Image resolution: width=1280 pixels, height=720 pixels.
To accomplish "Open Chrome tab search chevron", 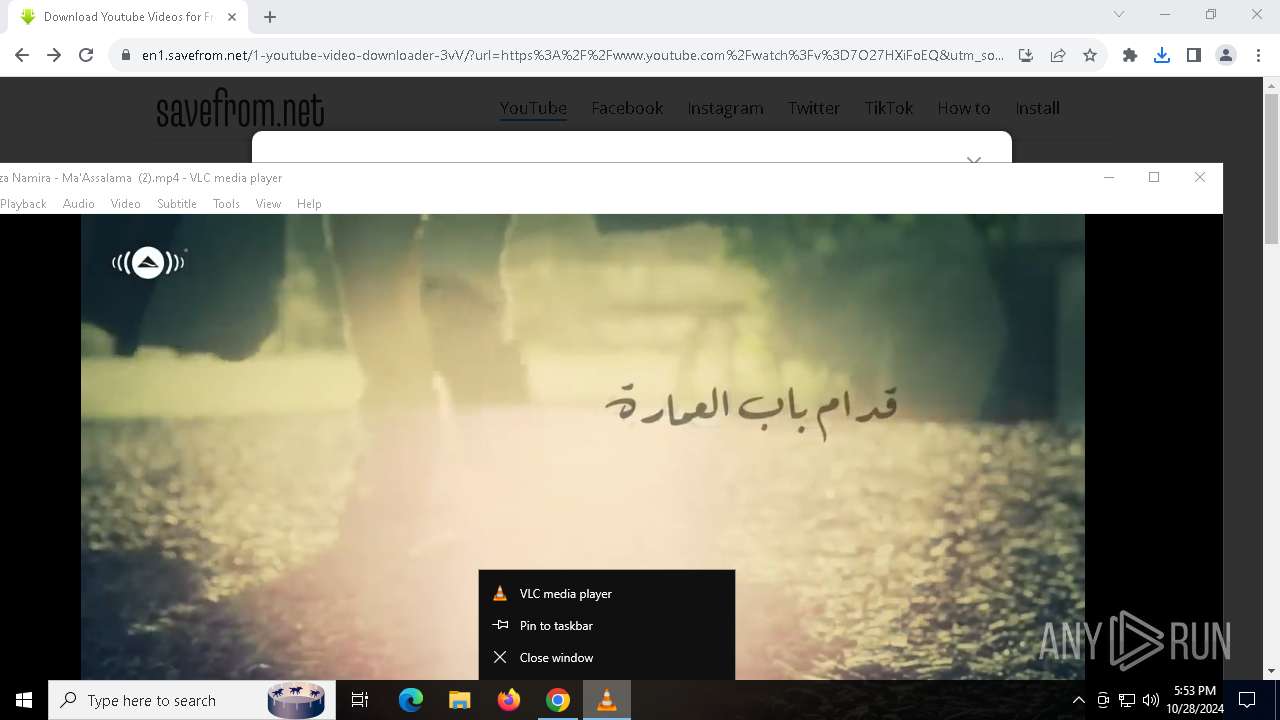I will click(x=1119, y=15).
